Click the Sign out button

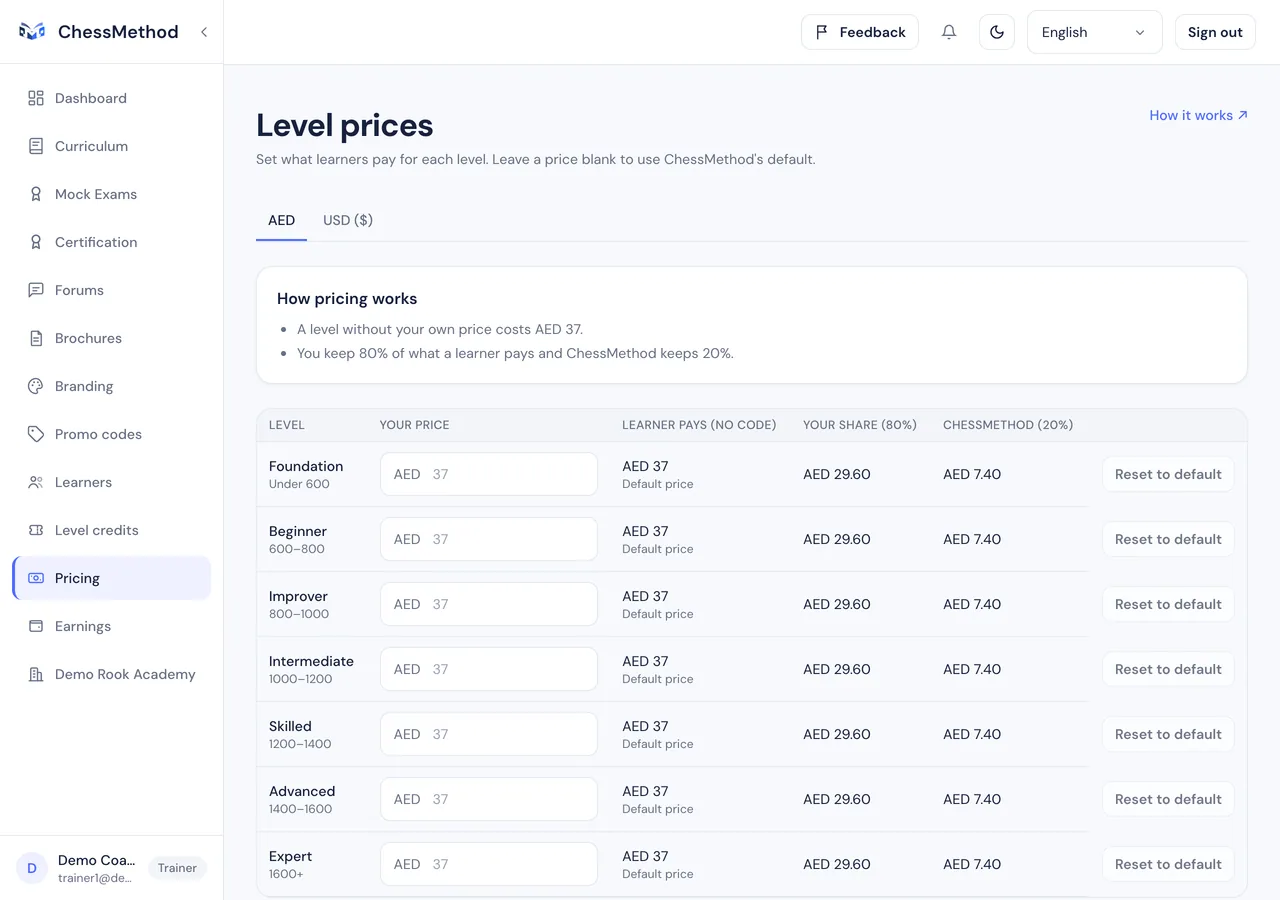[x=1215, y=32]
